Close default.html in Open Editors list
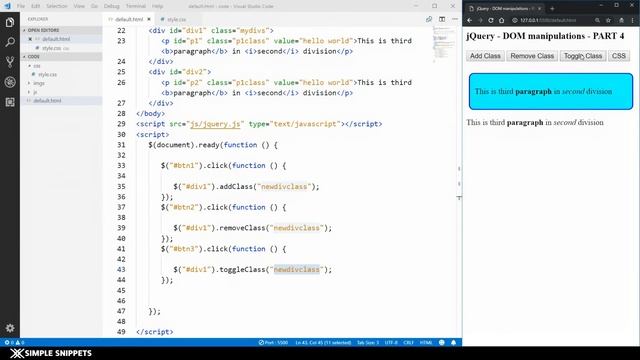Viewport: 640px width, 360px height. tap(30, 39)
